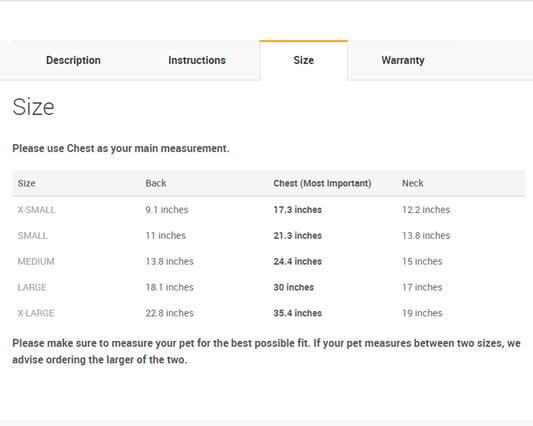Select the MEDIUM size row label

pos(36,261)
